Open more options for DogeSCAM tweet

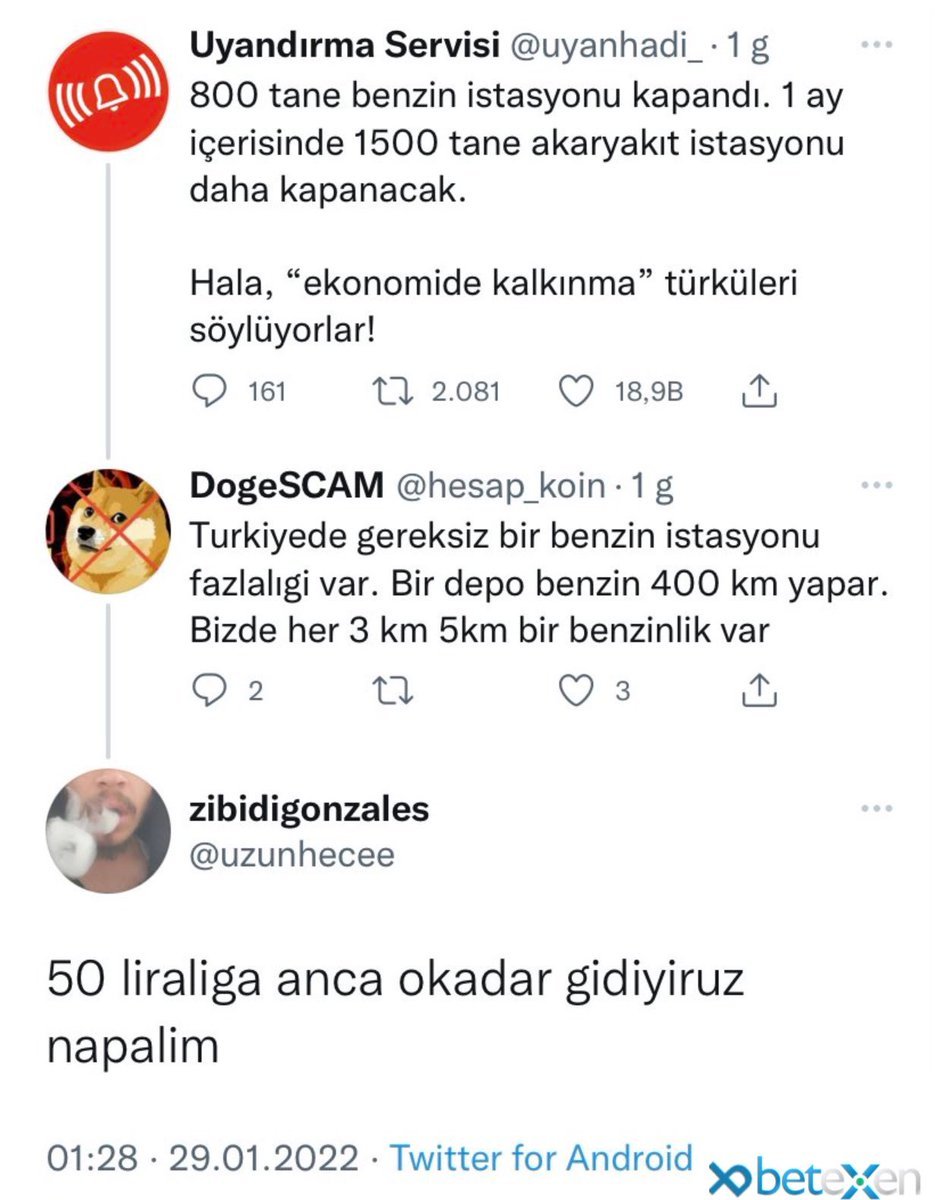875,487
